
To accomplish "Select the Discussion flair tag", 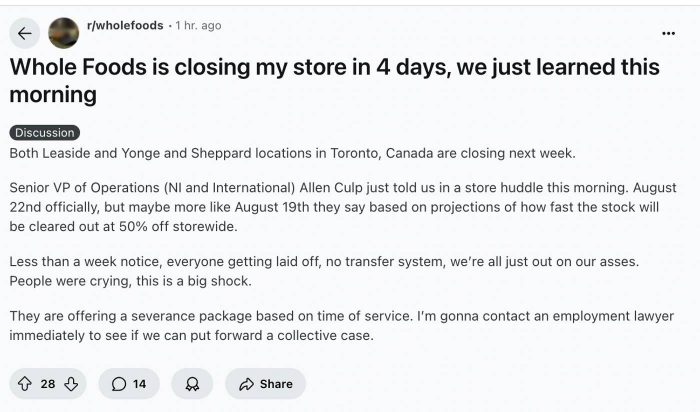I will point(45,133).
